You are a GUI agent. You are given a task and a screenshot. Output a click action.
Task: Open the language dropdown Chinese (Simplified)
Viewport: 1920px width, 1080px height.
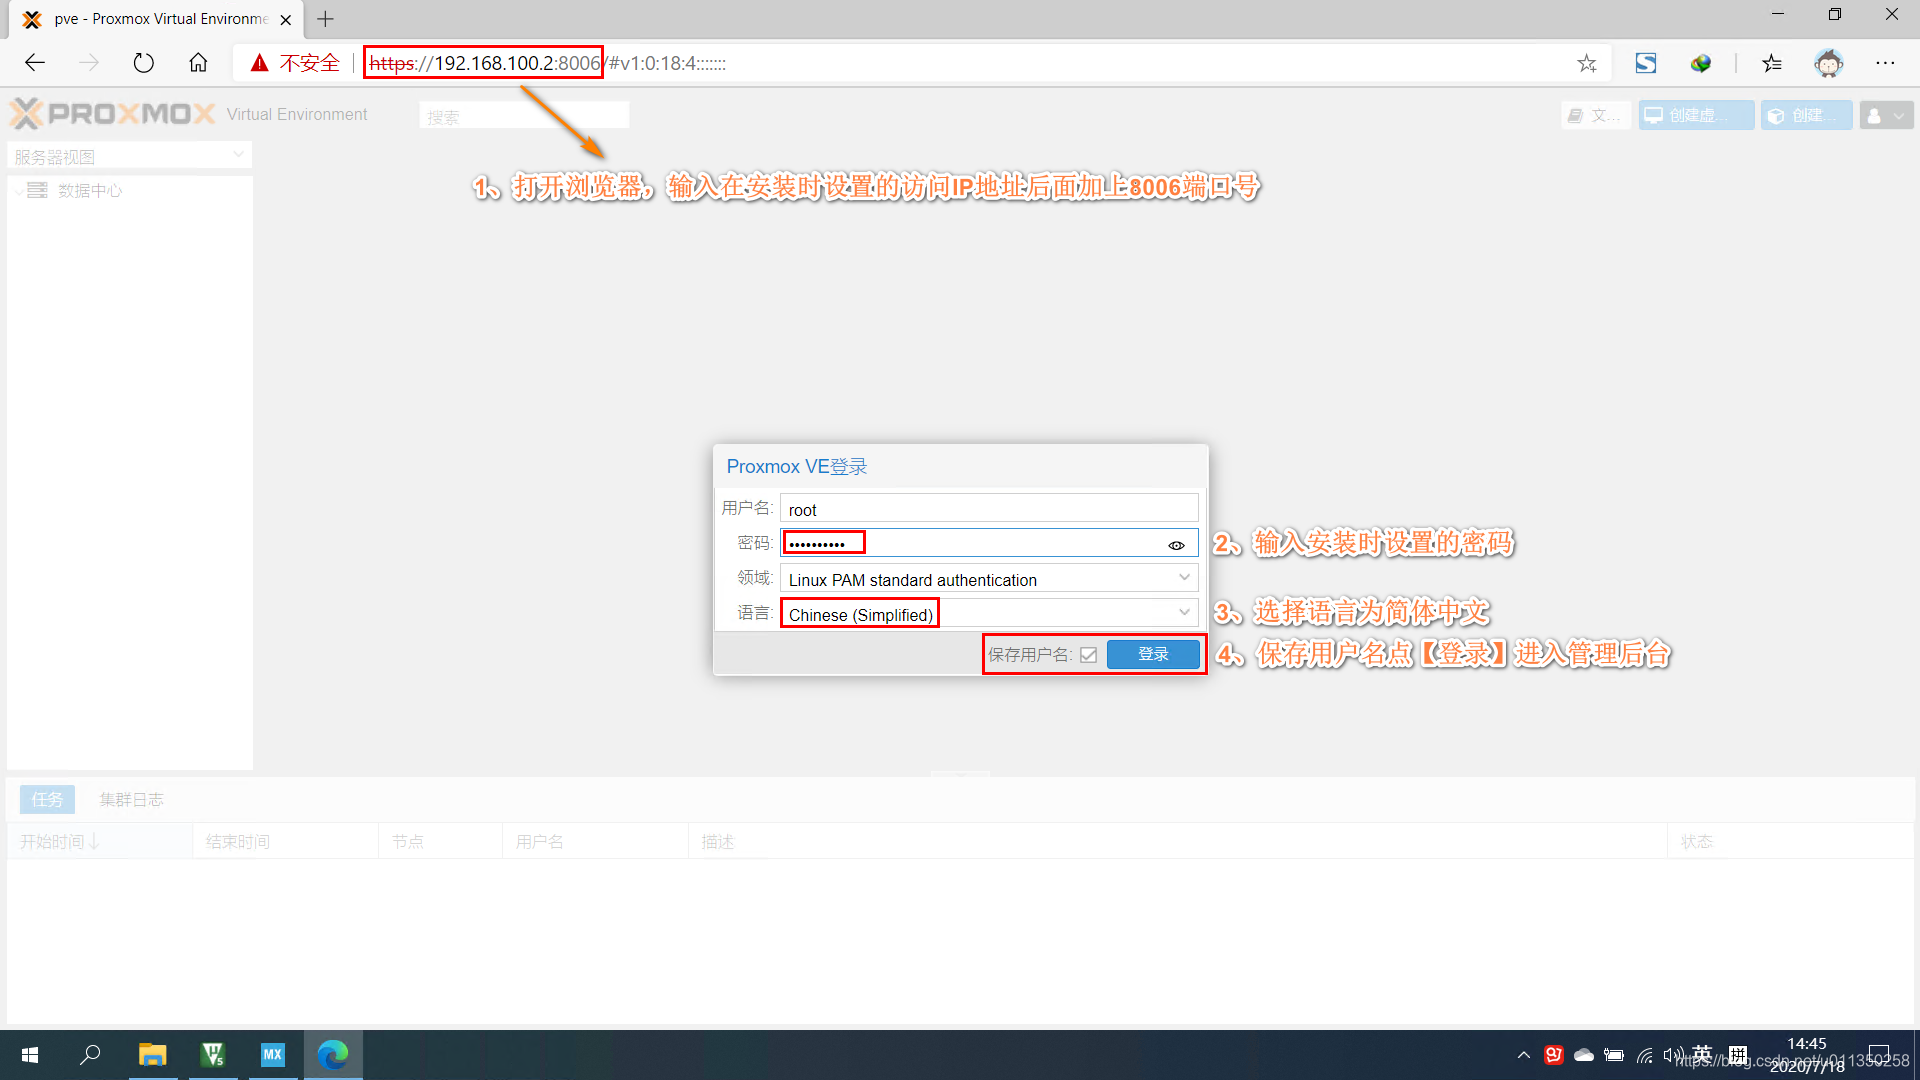[1184, 613]
